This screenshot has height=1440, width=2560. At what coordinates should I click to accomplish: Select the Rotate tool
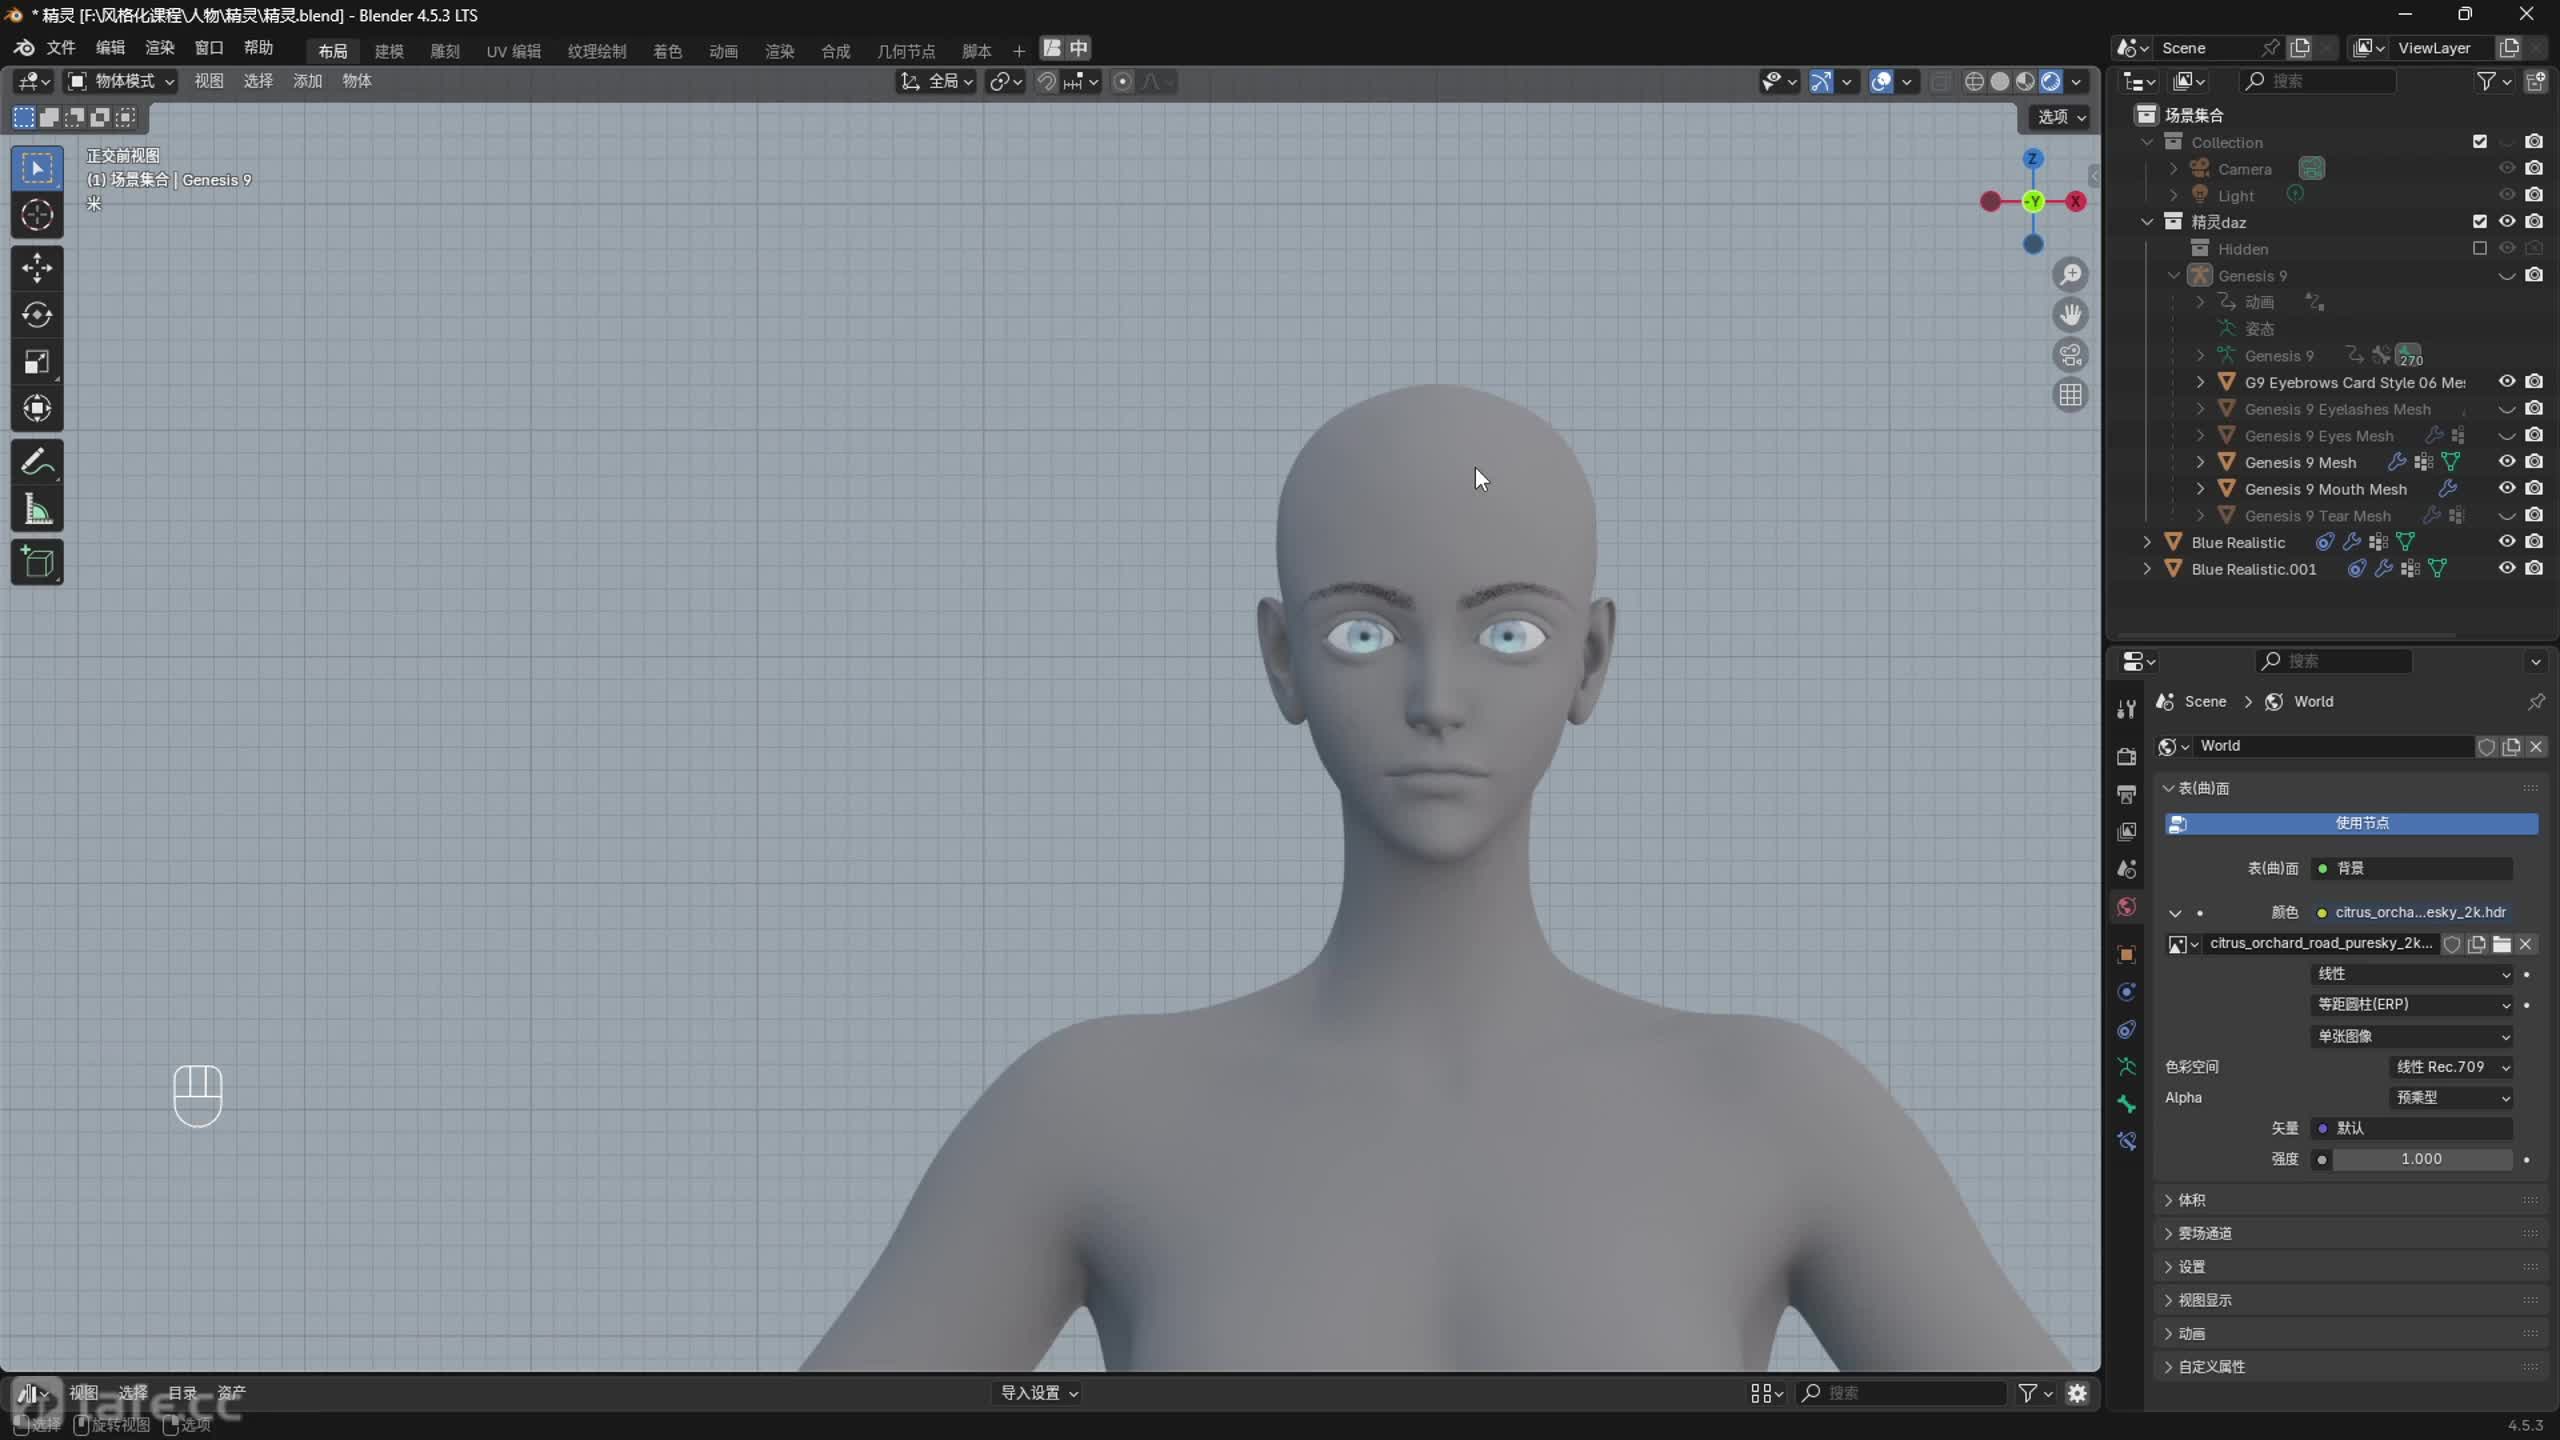[37, 315]
